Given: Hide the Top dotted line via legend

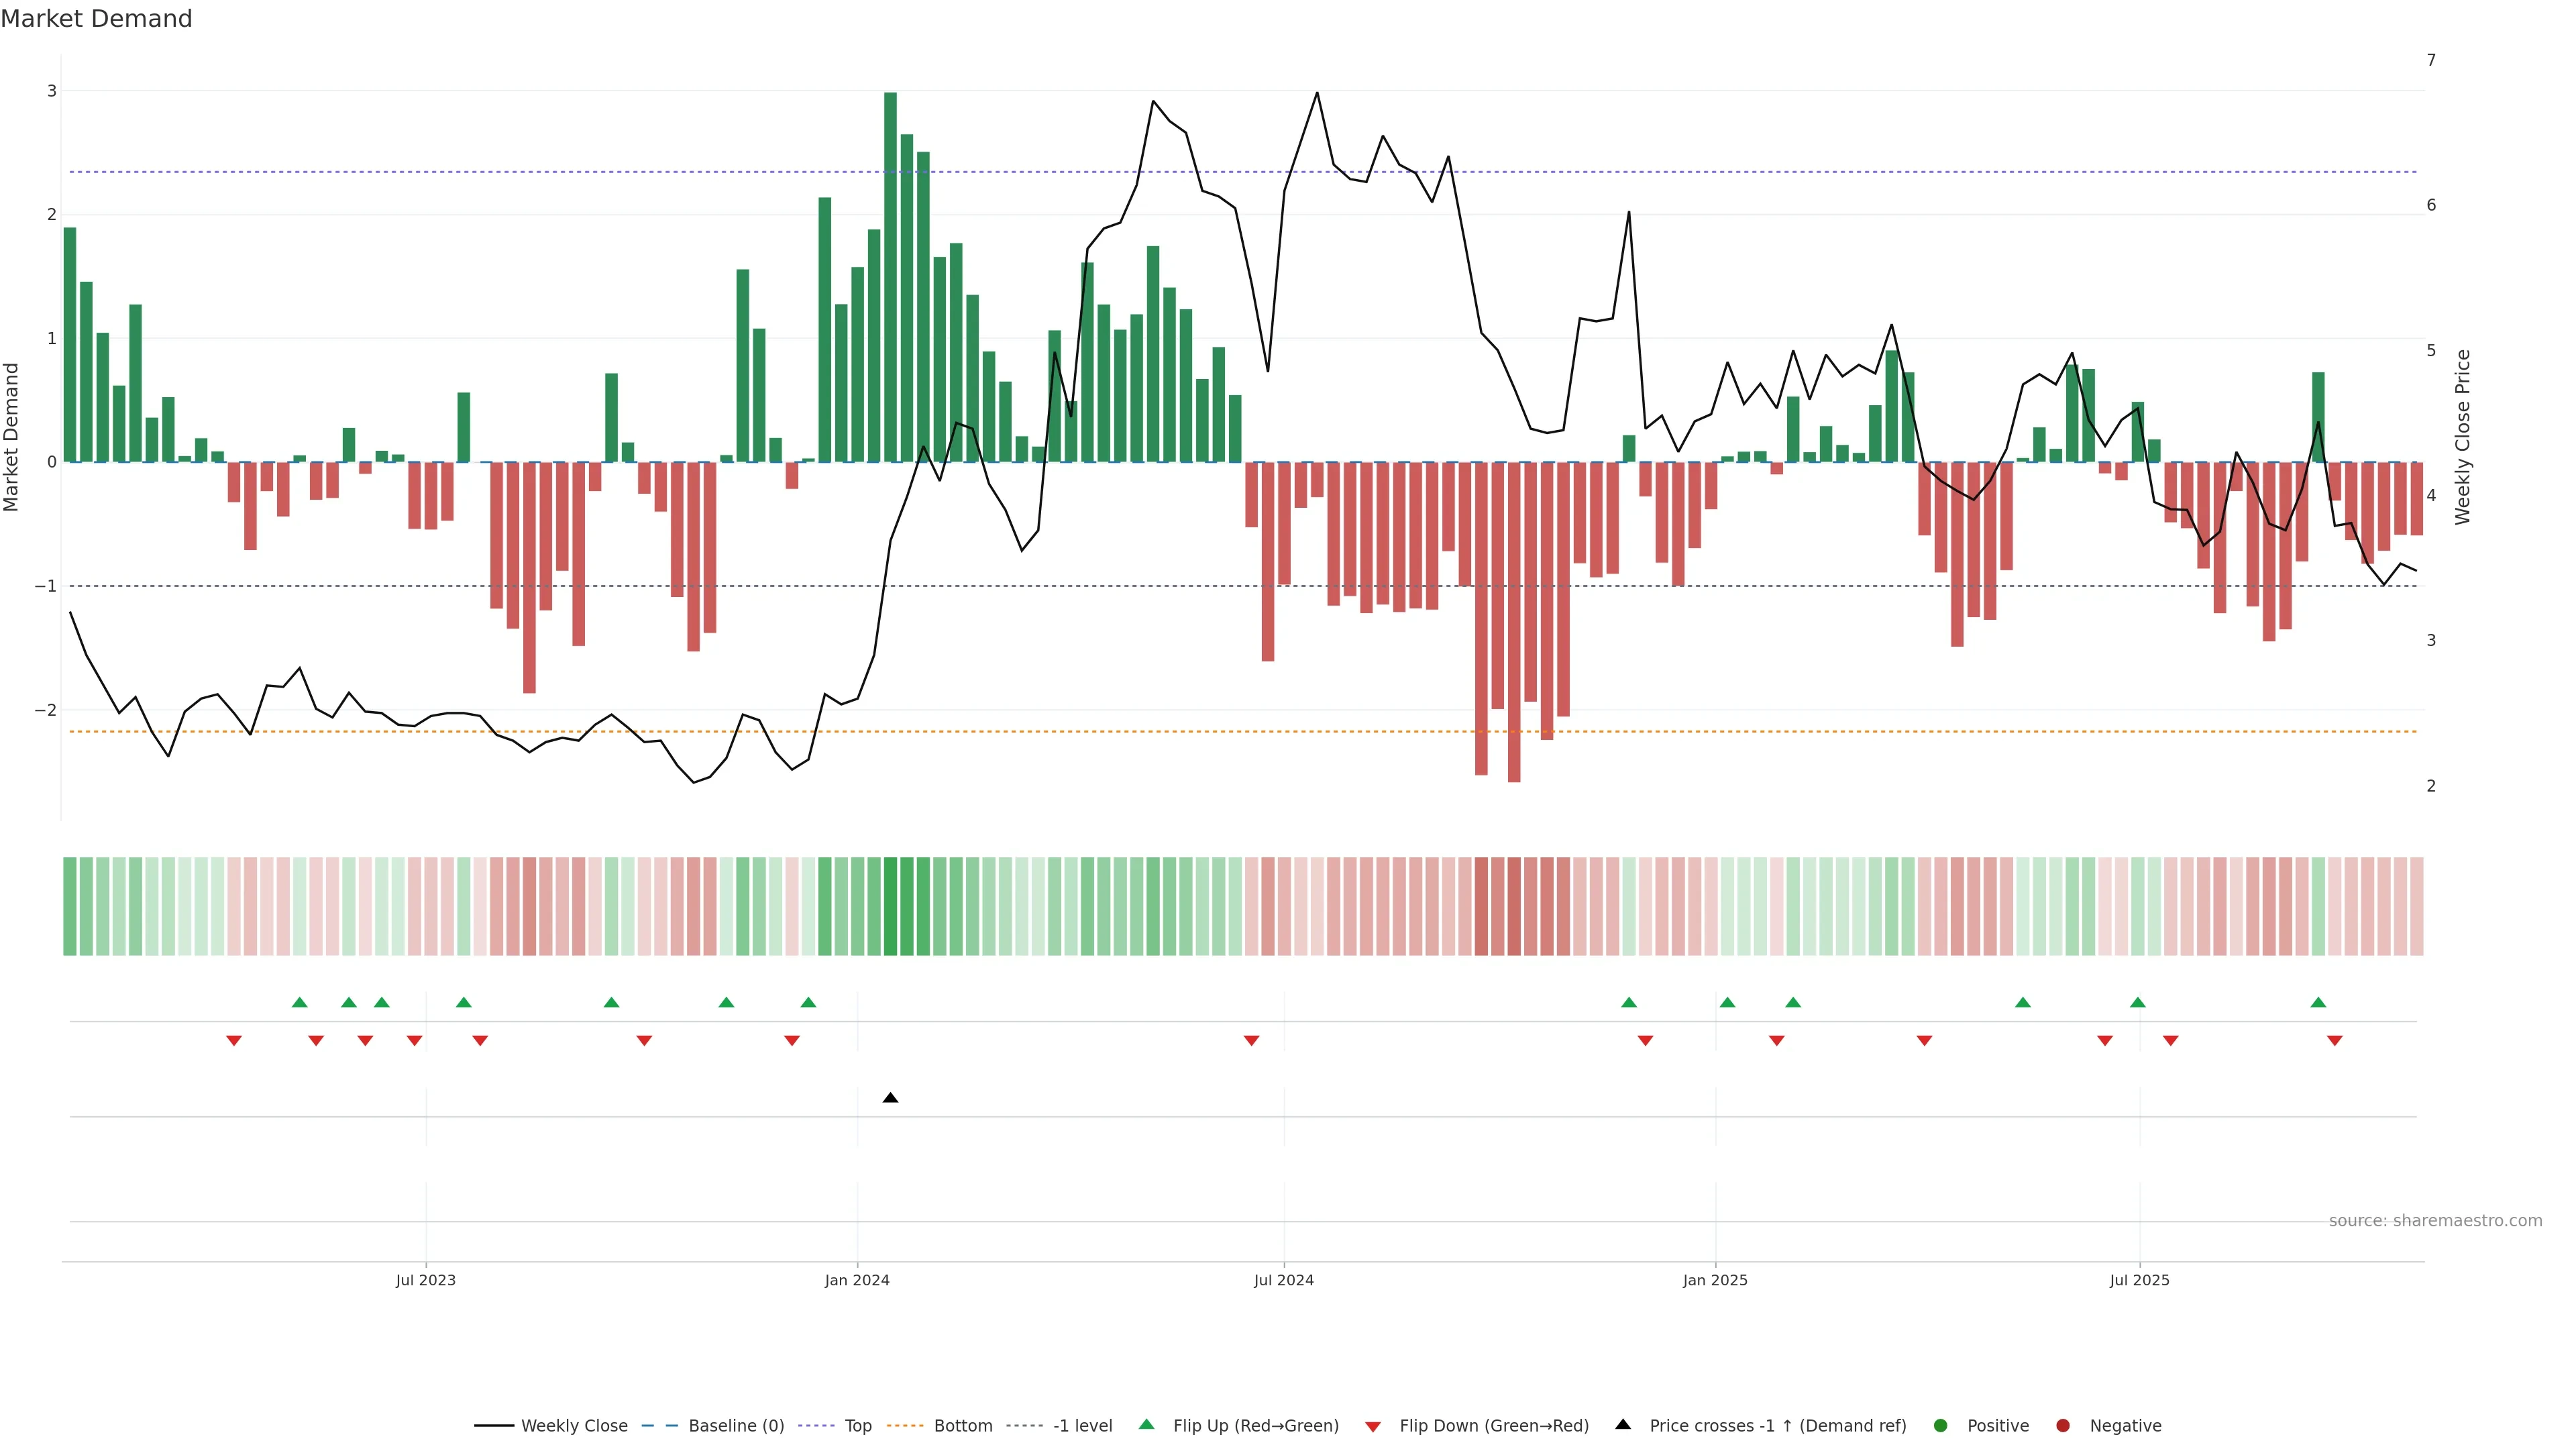Looking at the screenshot, I should tap(857, 1425).
